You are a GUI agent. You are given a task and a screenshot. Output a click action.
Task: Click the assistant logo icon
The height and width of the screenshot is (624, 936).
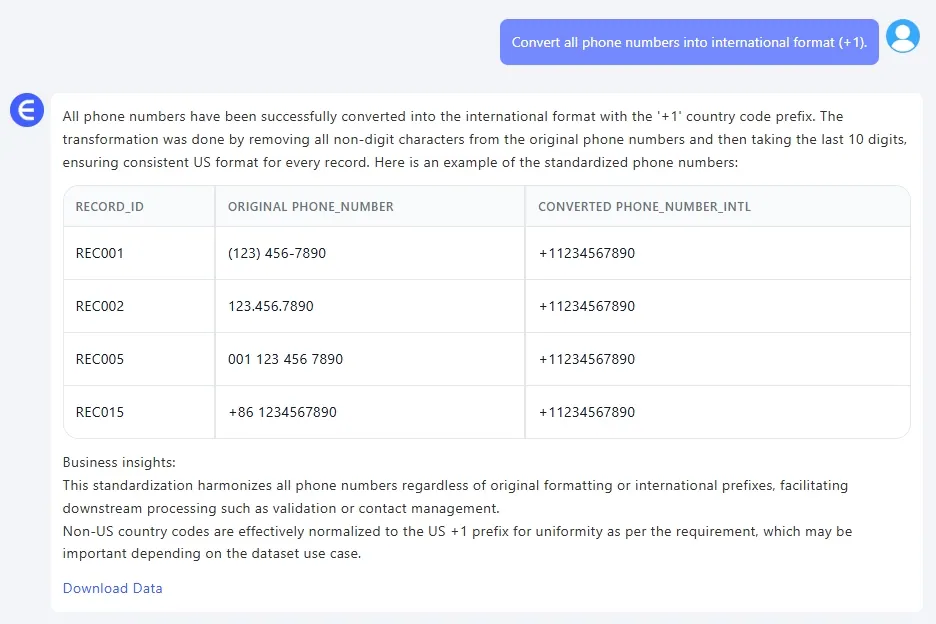(x=27, y=110)
